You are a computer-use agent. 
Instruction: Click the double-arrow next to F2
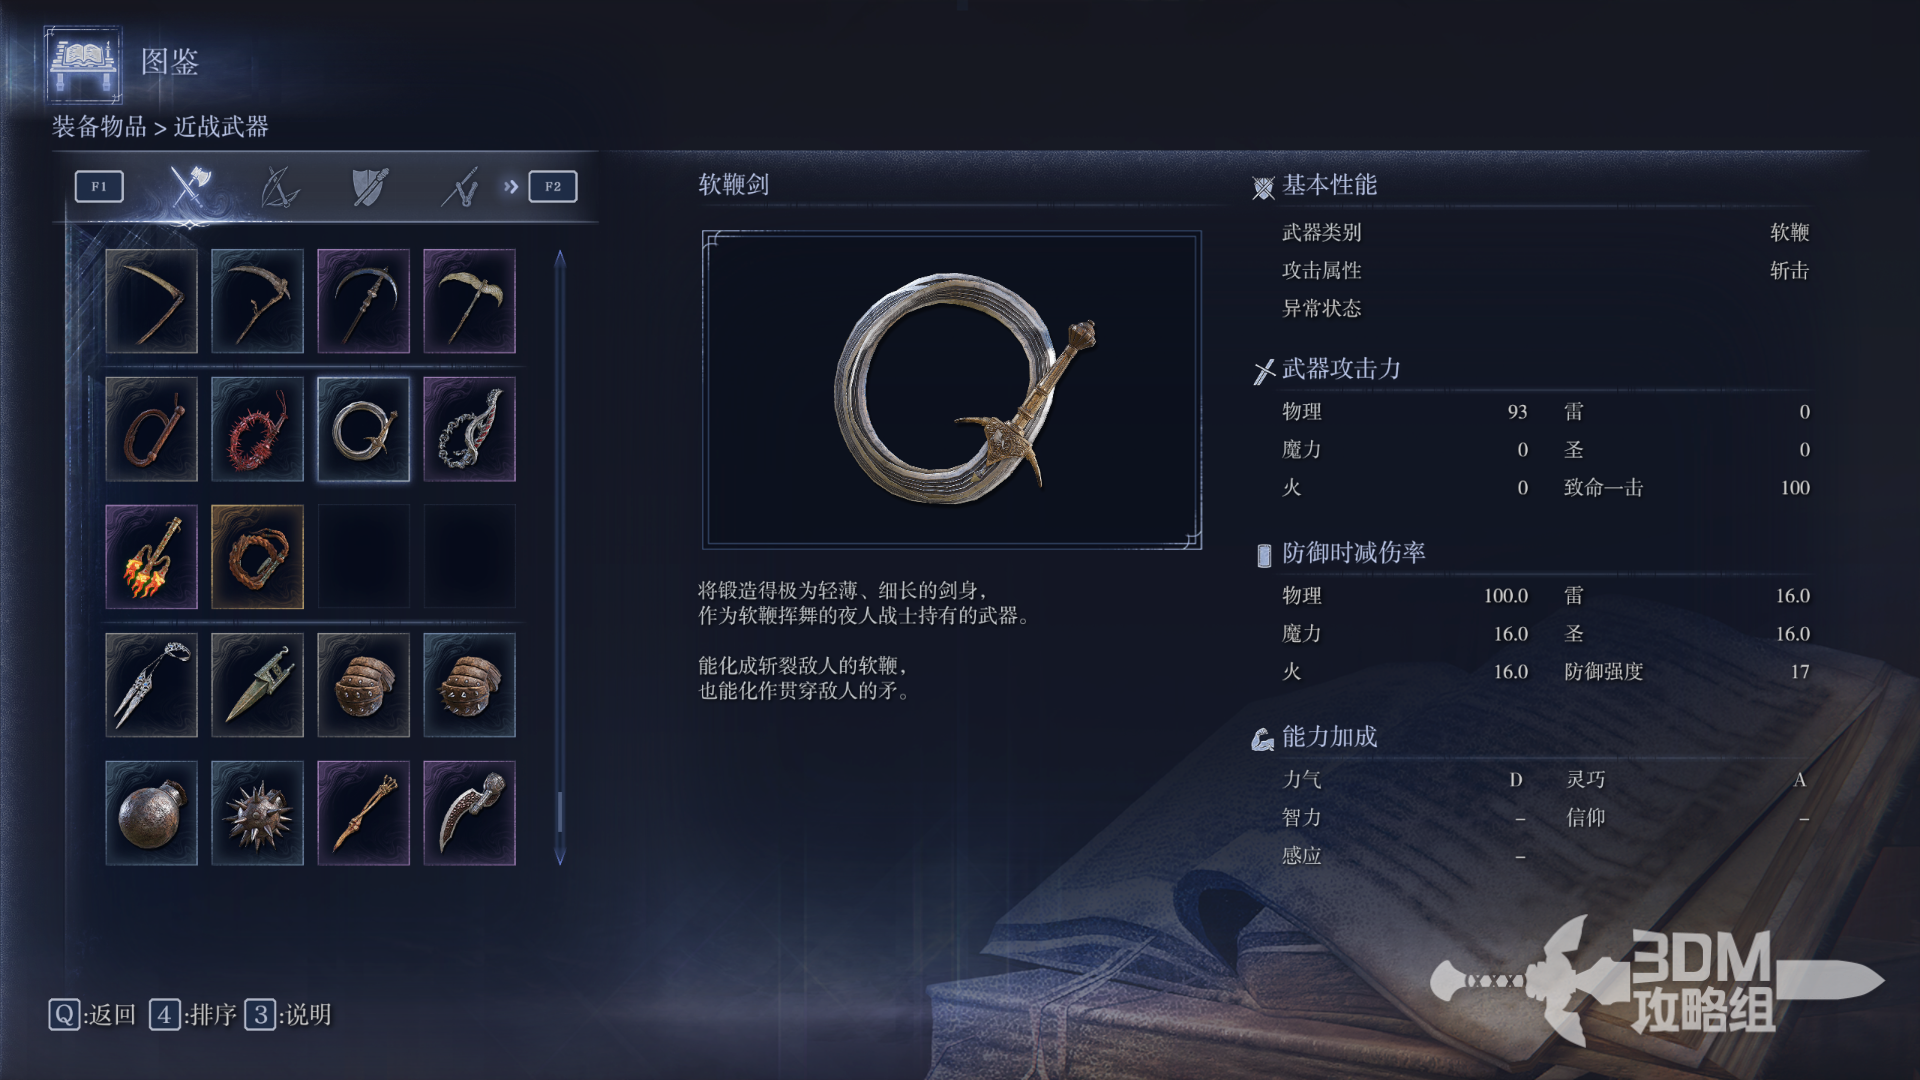click(x=511, y=186)
